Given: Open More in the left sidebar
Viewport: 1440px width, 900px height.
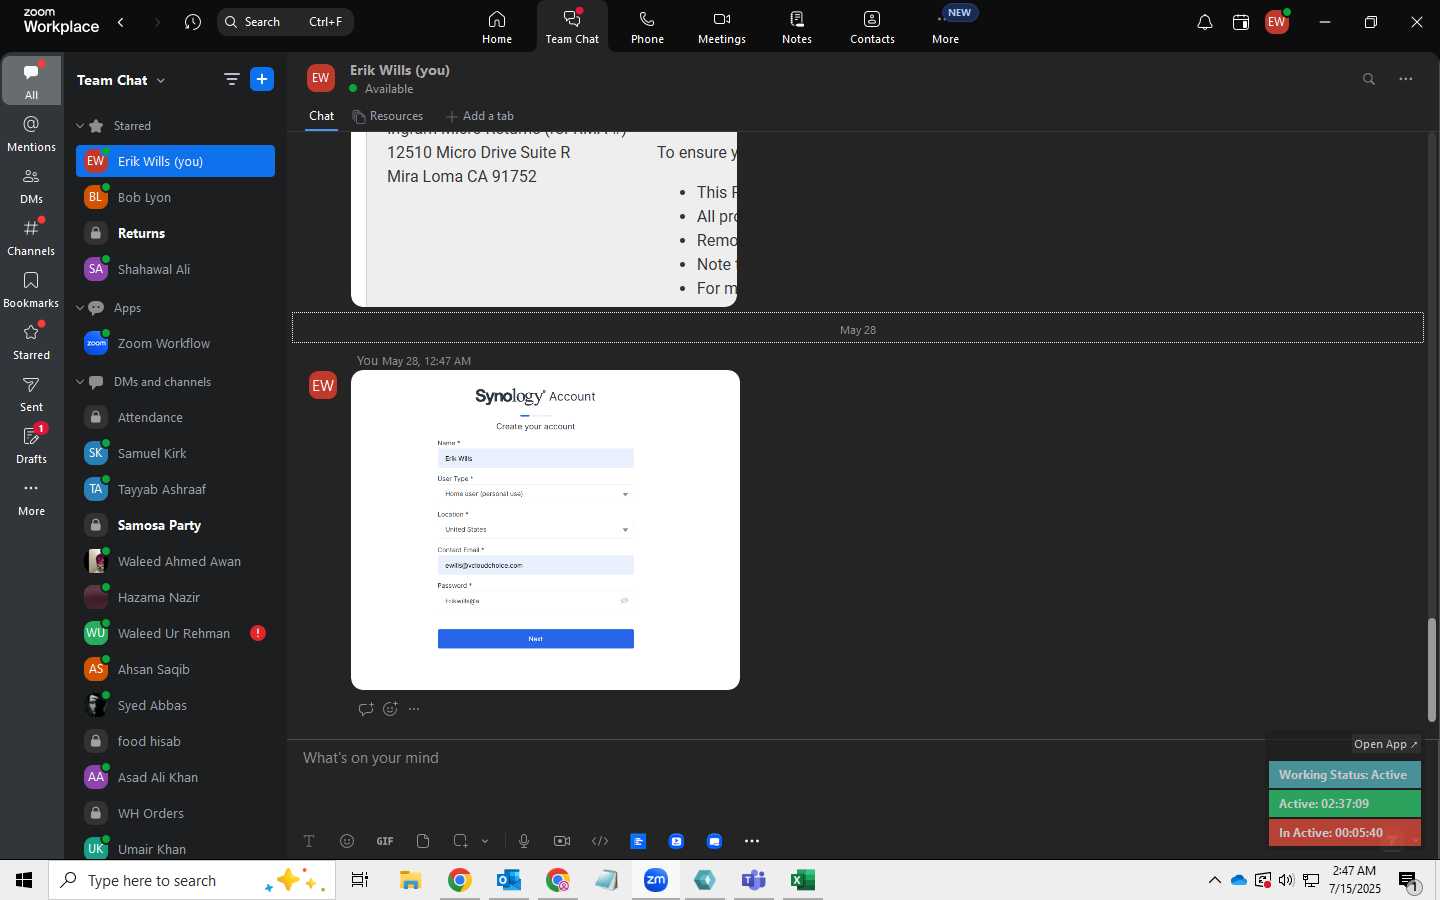Looking at the screenshot, I should coord(31,497).
